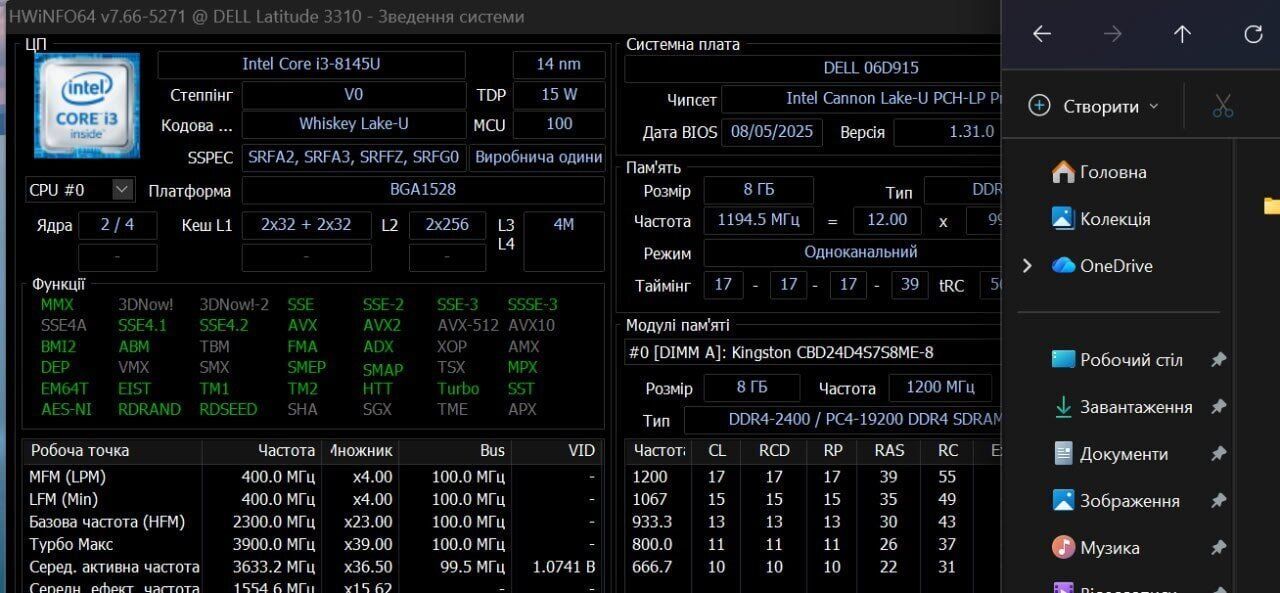
Task: Open the Зображення folder
Action: coord(1129,501)
